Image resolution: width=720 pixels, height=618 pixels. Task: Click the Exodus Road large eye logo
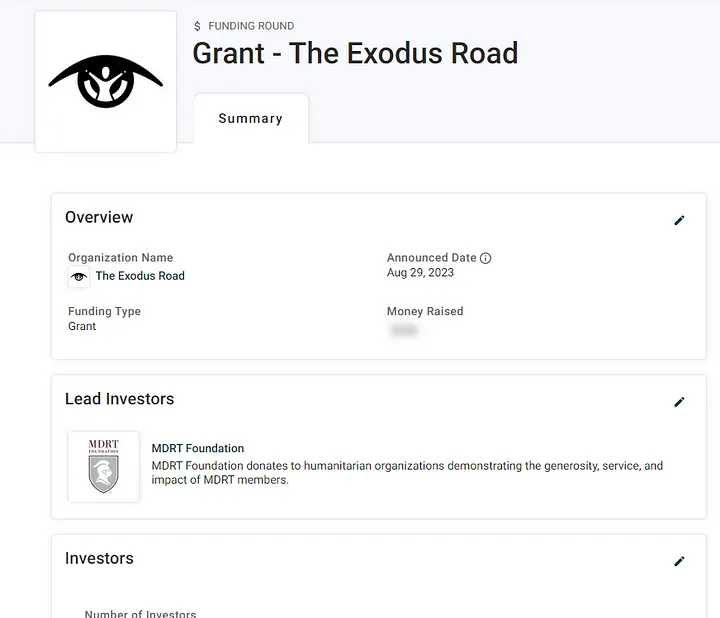tap(106, 81)
